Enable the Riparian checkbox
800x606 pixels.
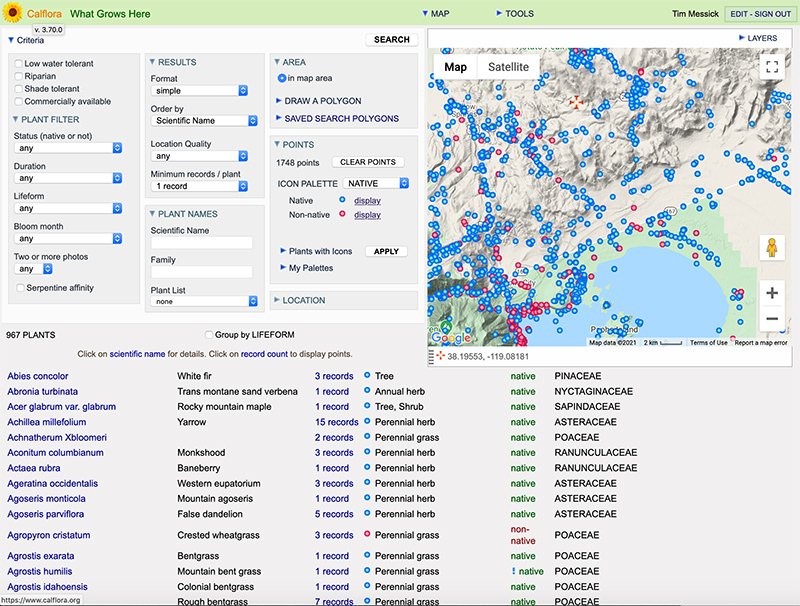click(18, 76)
